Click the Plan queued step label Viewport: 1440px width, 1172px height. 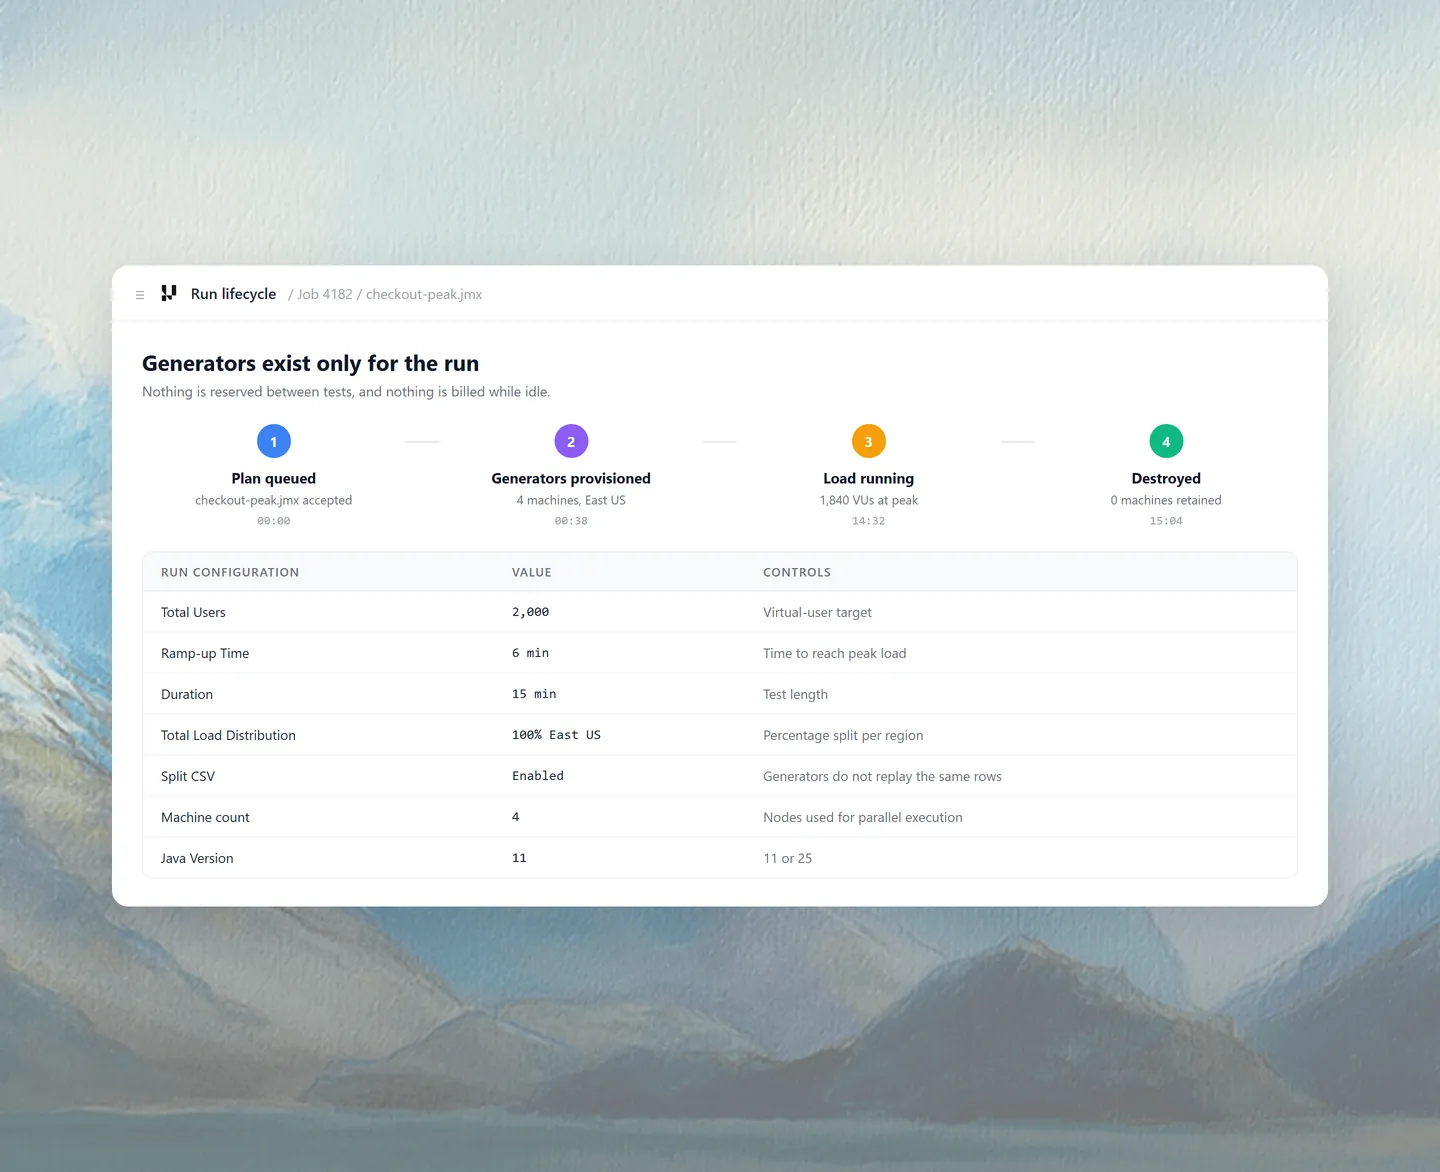274,479
